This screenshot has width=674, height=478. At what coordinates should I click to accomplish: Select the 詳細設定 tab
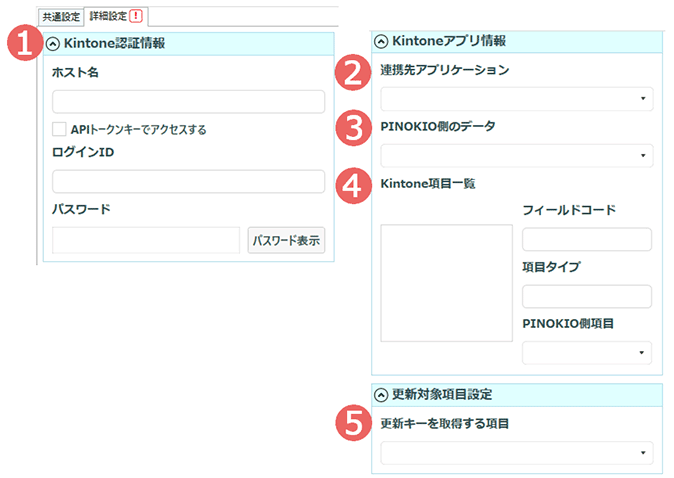116,16
